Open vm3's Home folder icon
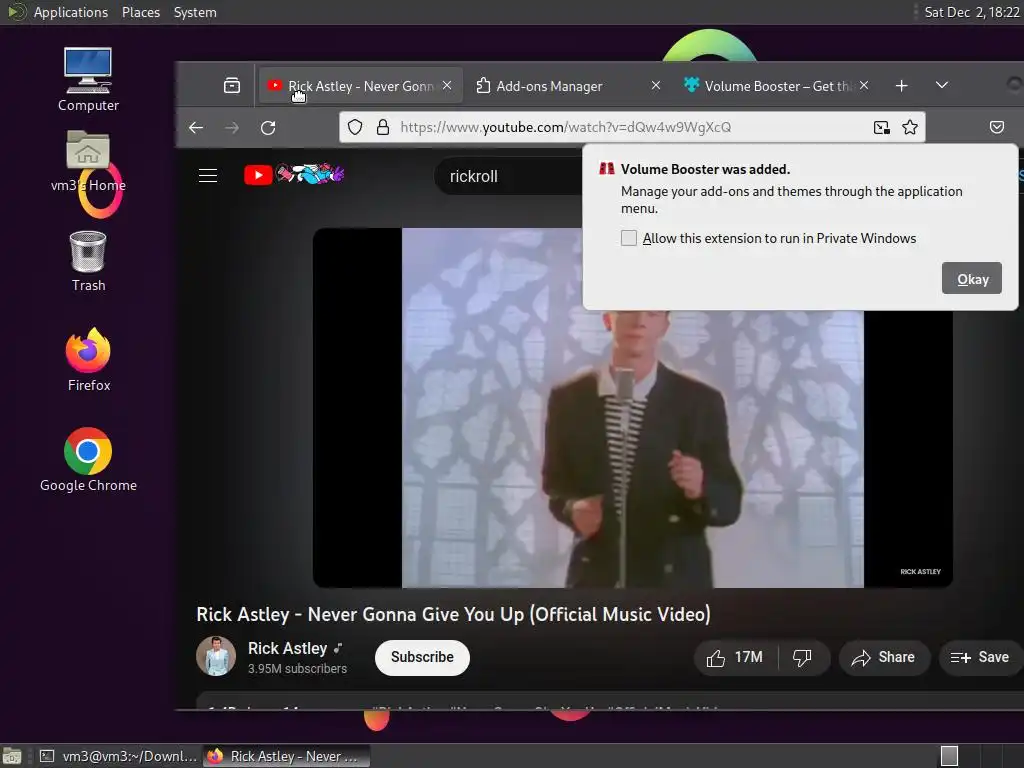 point(88,161)
